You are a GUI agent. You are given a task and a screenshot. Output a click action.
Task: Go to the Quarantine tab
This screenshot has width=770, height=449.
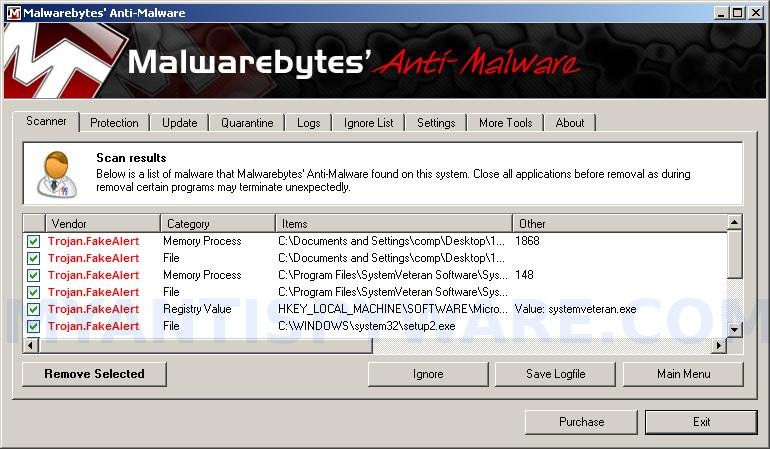[x=247, y=123]
